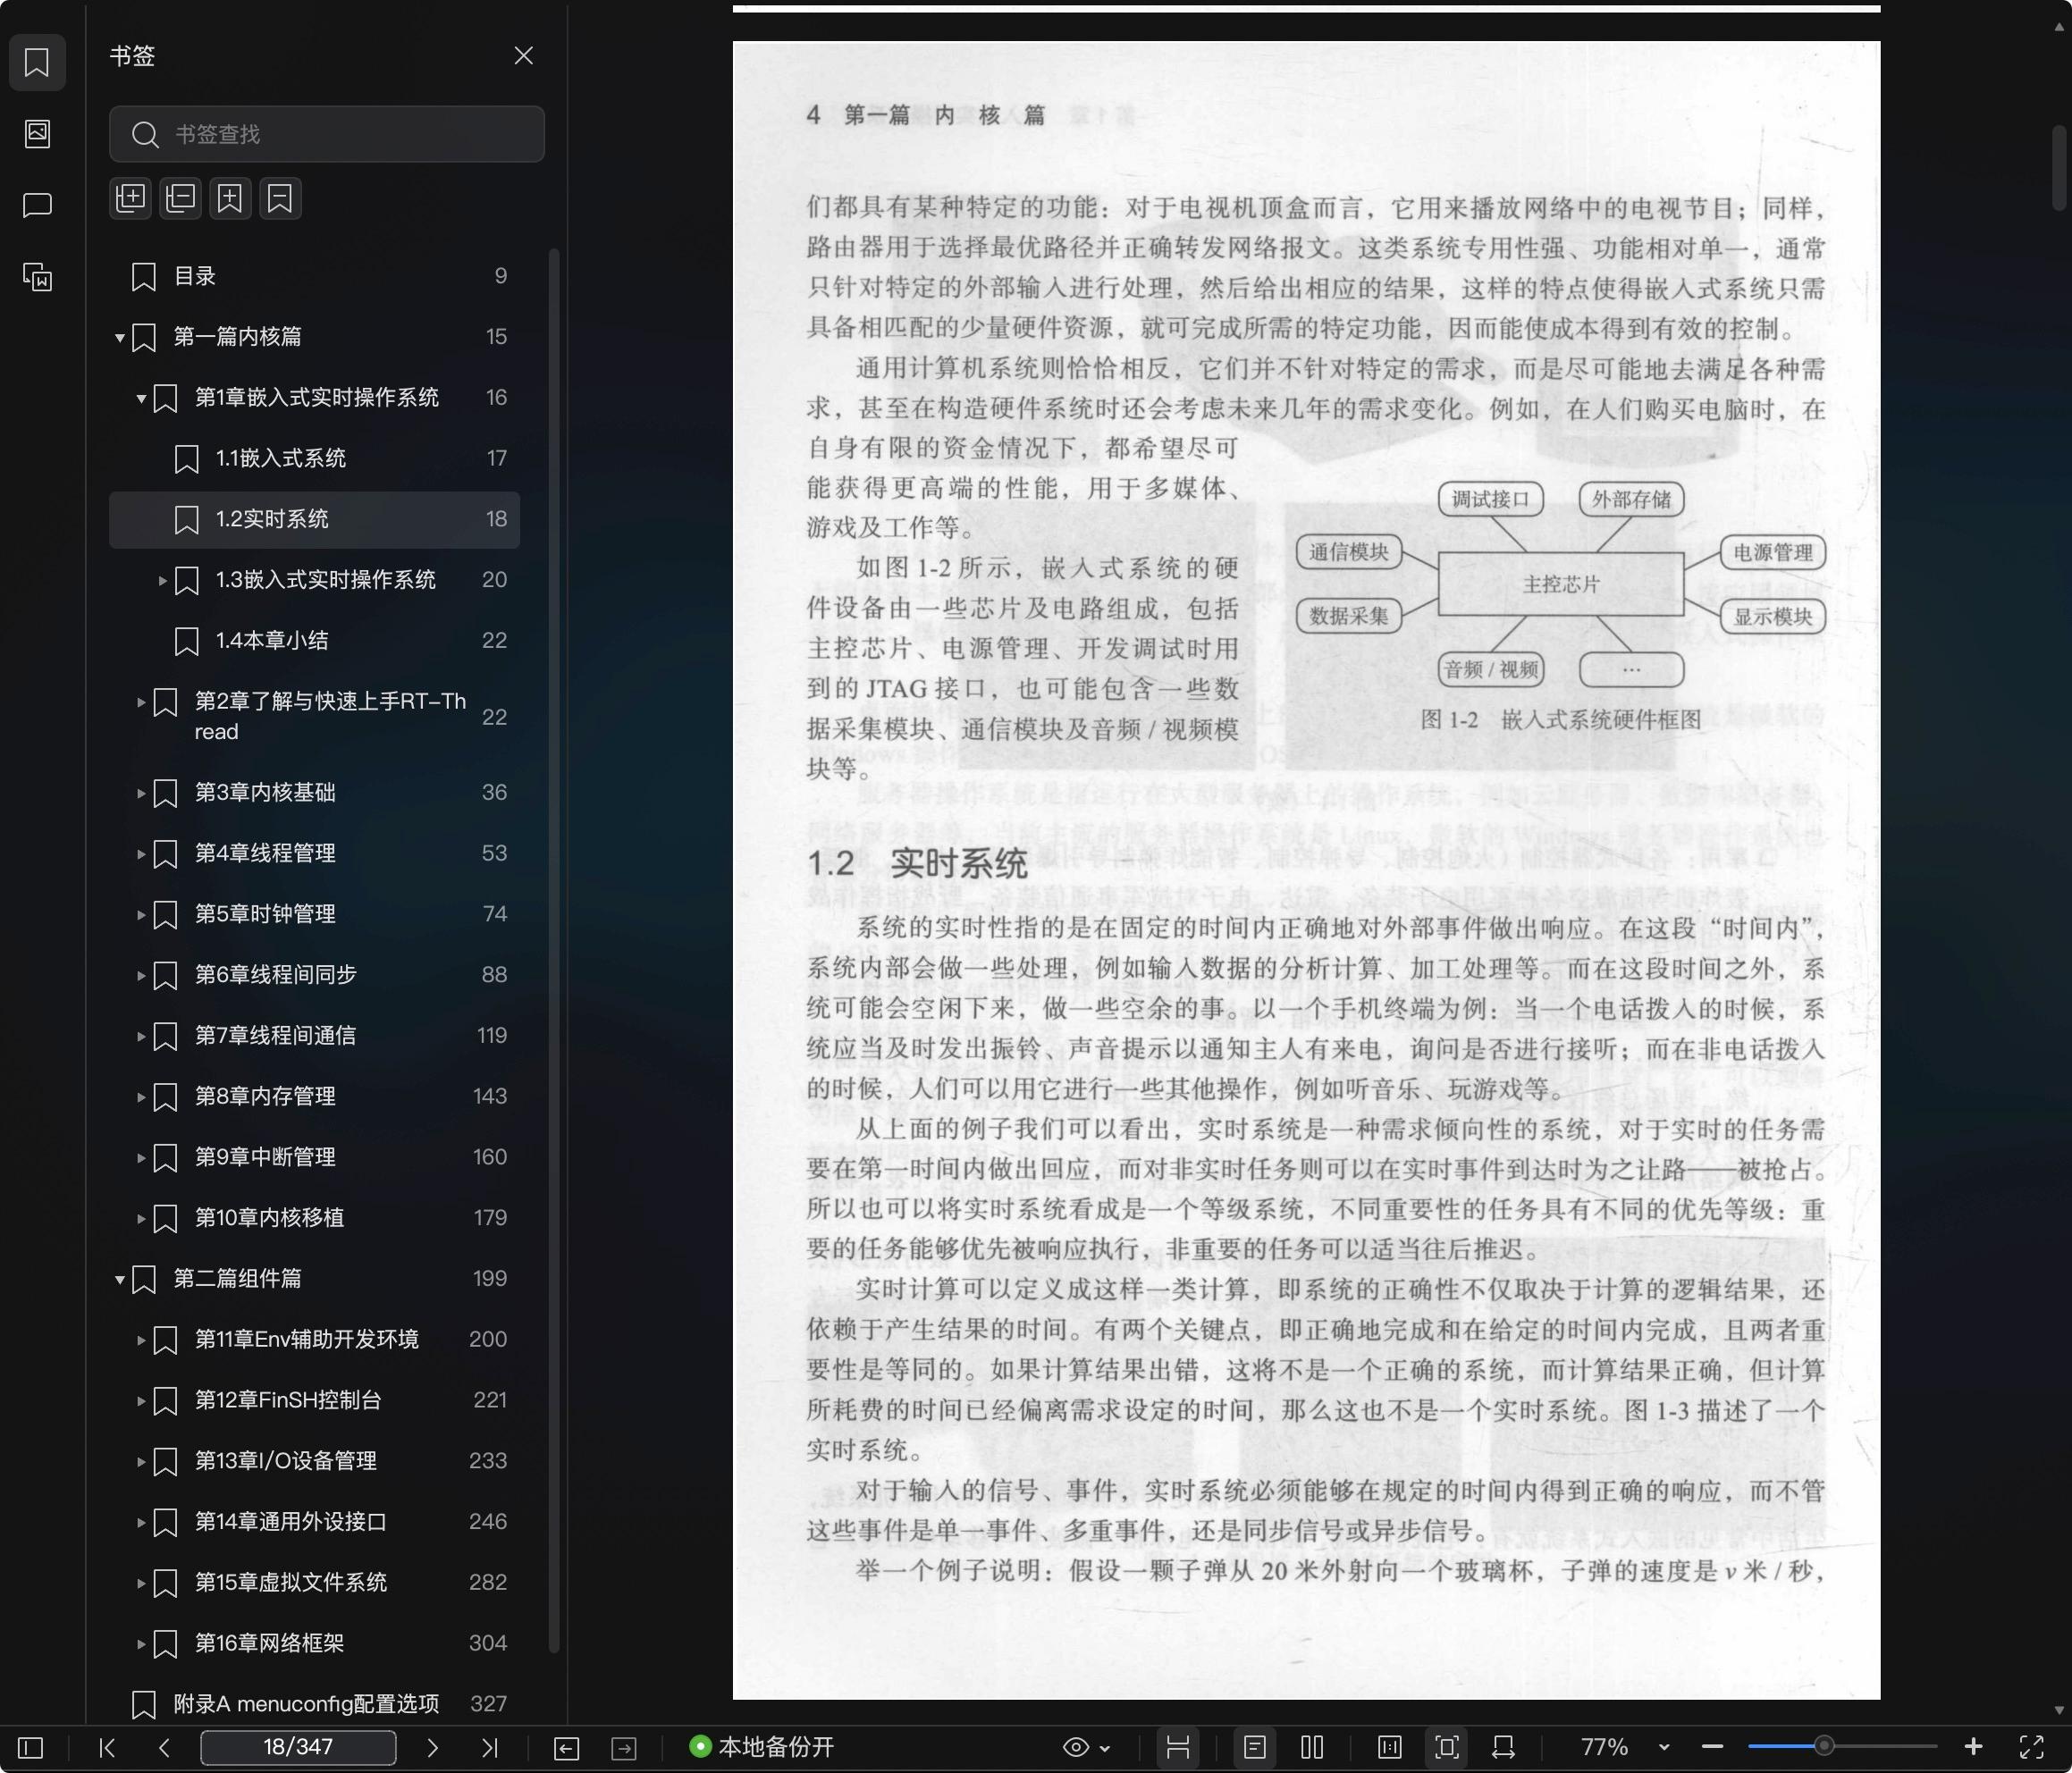
Task: Open the document conversion sidebar icon
Action: (37, 277)
